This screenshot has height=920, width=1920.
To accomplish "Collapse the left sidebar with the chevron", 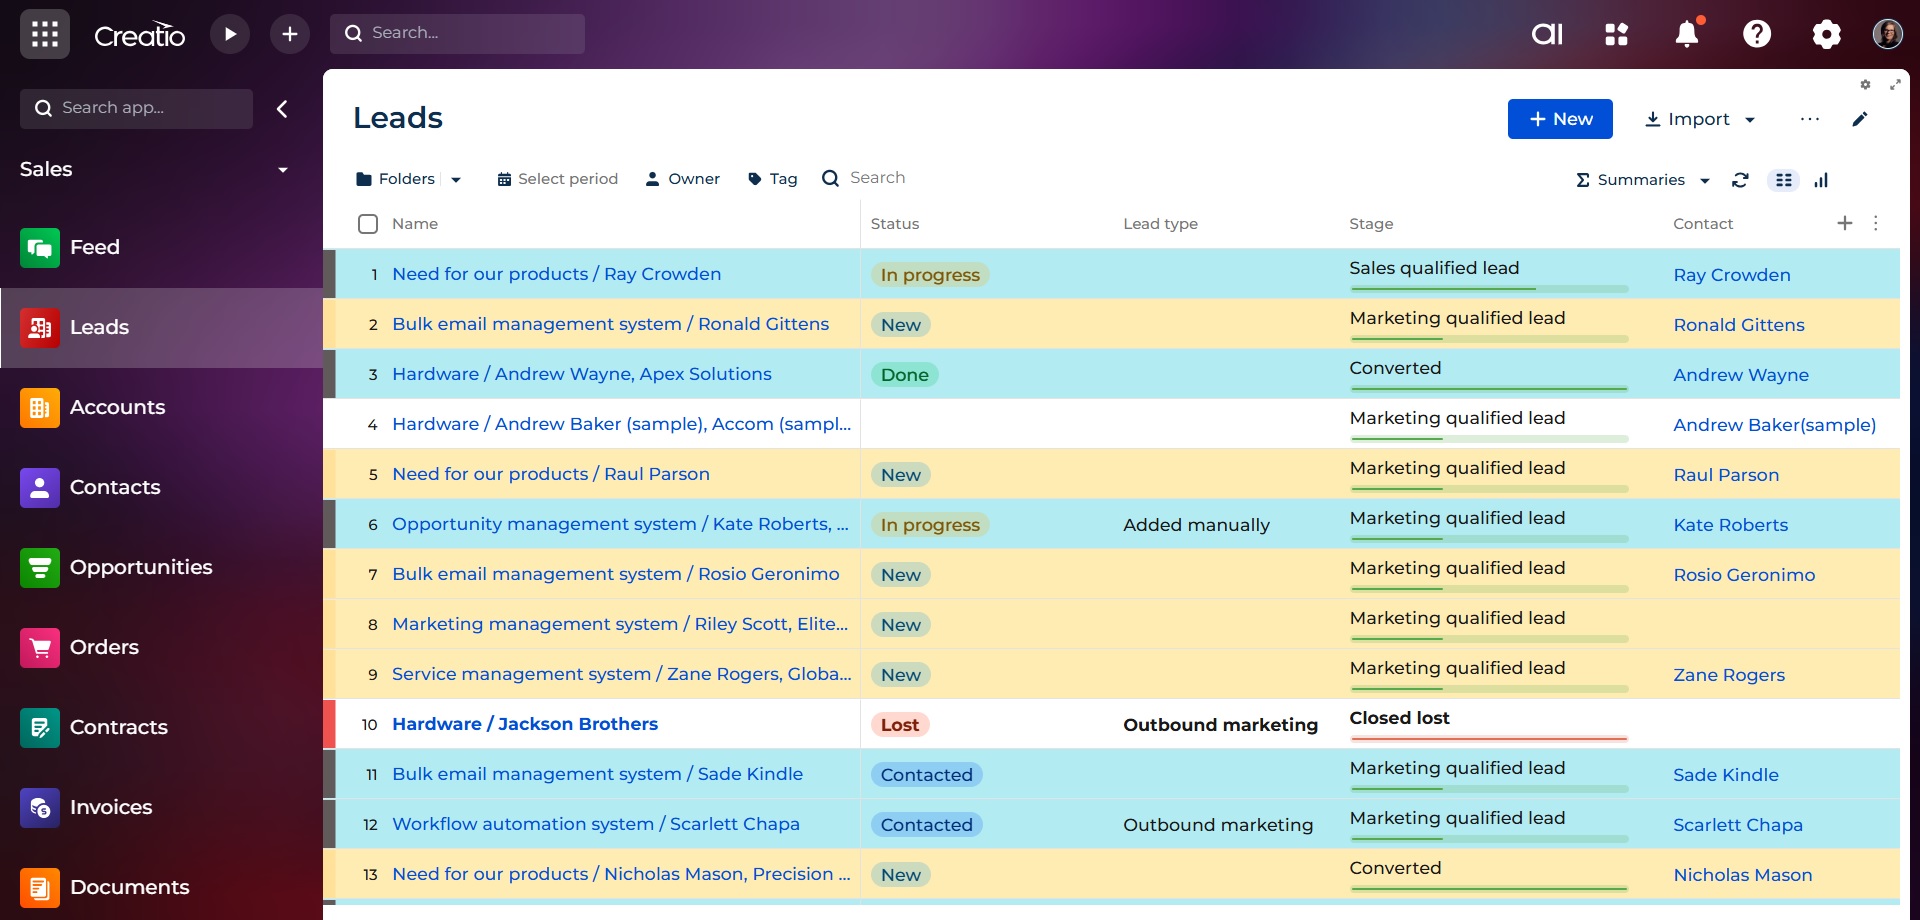I will (282, 109).
